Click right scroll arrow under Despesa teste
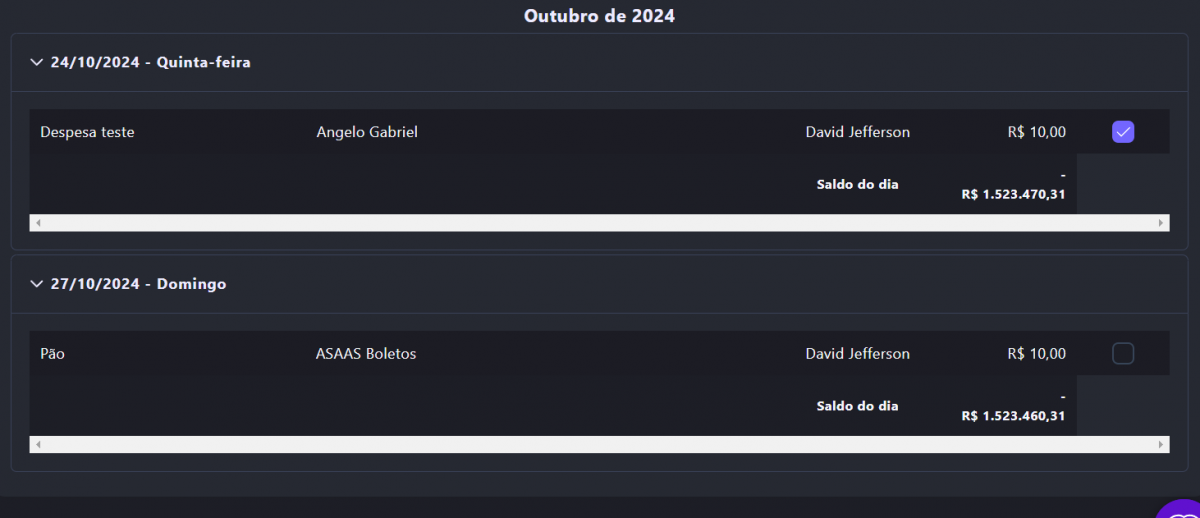Viewport: 1200px width, 518px height. click(1162, 223)
